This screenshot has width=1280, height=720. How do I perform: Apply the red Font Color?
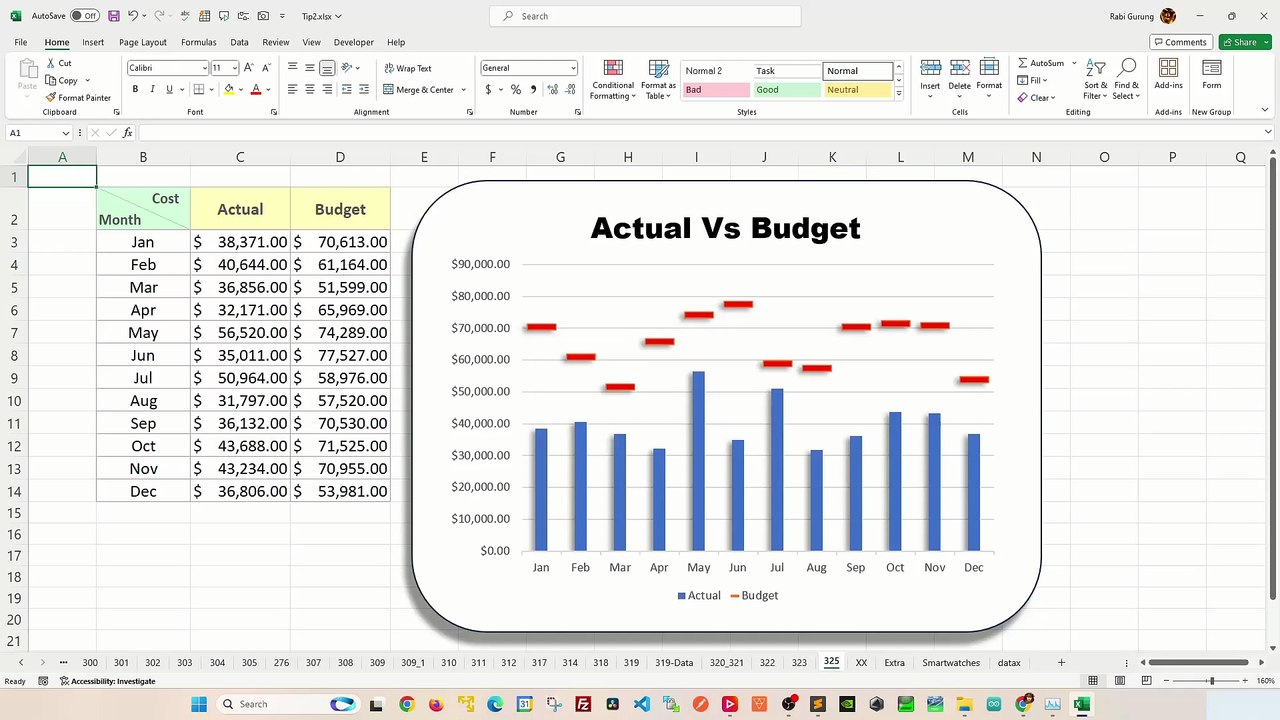click(256, 89)
